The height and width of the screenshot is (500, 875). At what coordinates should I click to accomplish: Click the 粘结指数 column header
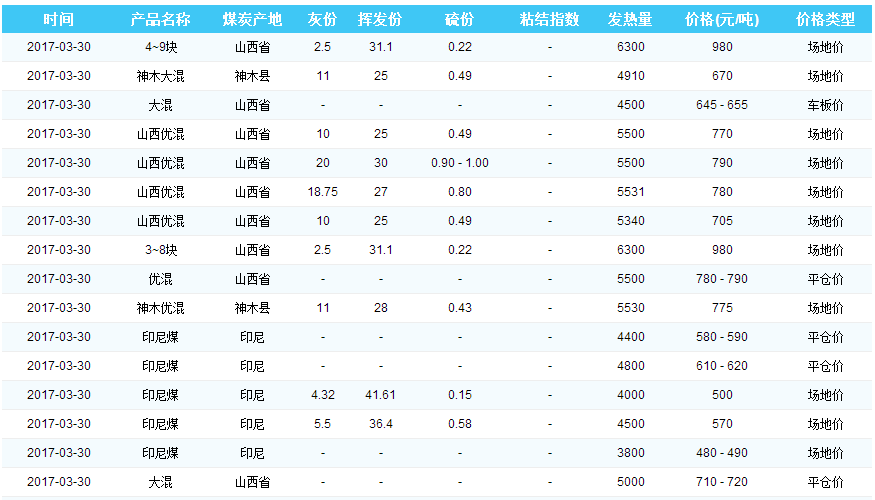click(550, 19)
